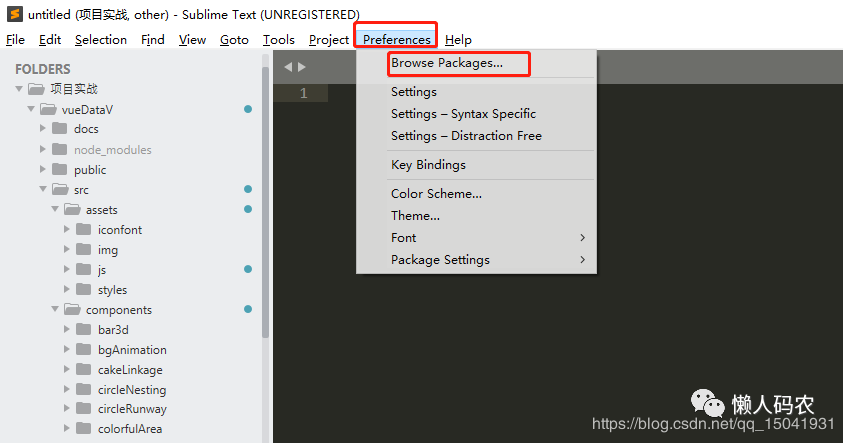Open the View menu

pyautogui.click(x=192, y=40)
